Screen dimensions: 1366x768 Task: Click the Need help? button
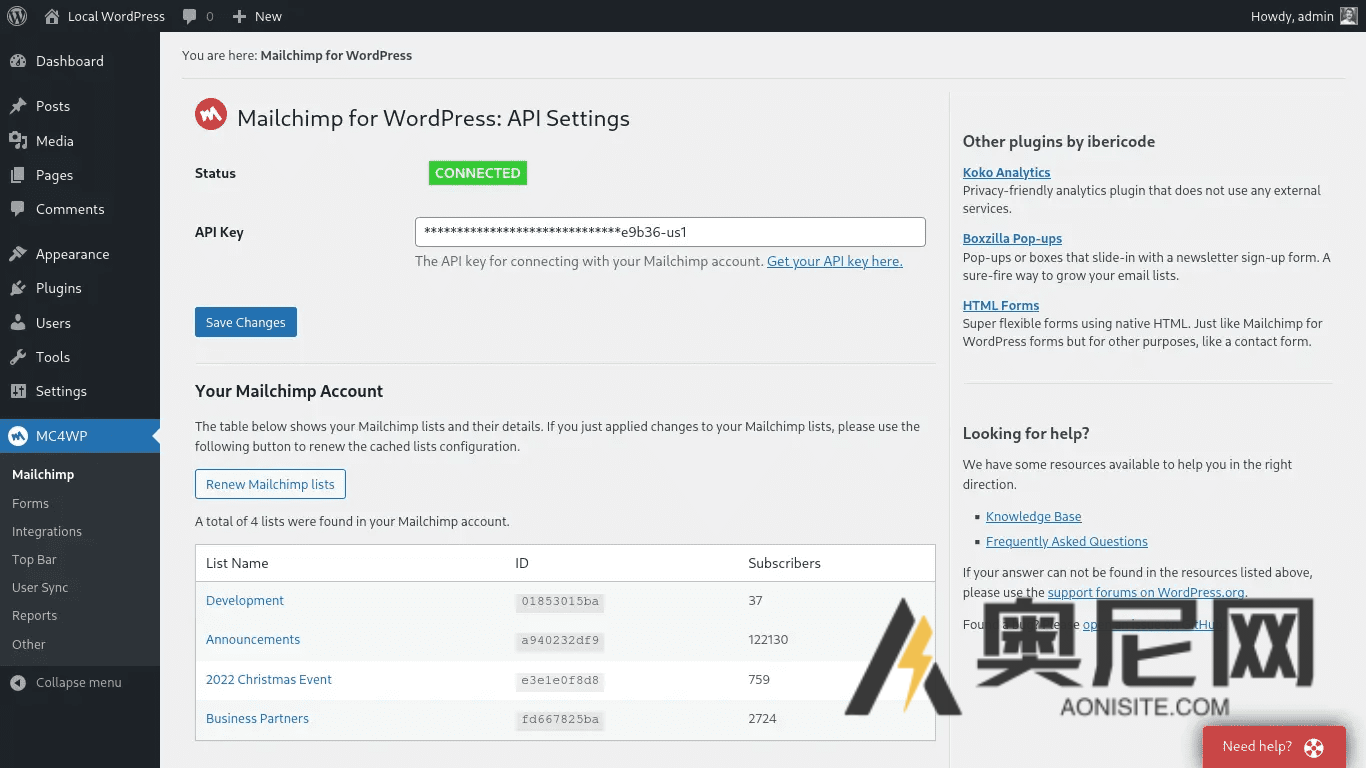pos(1274,747)
